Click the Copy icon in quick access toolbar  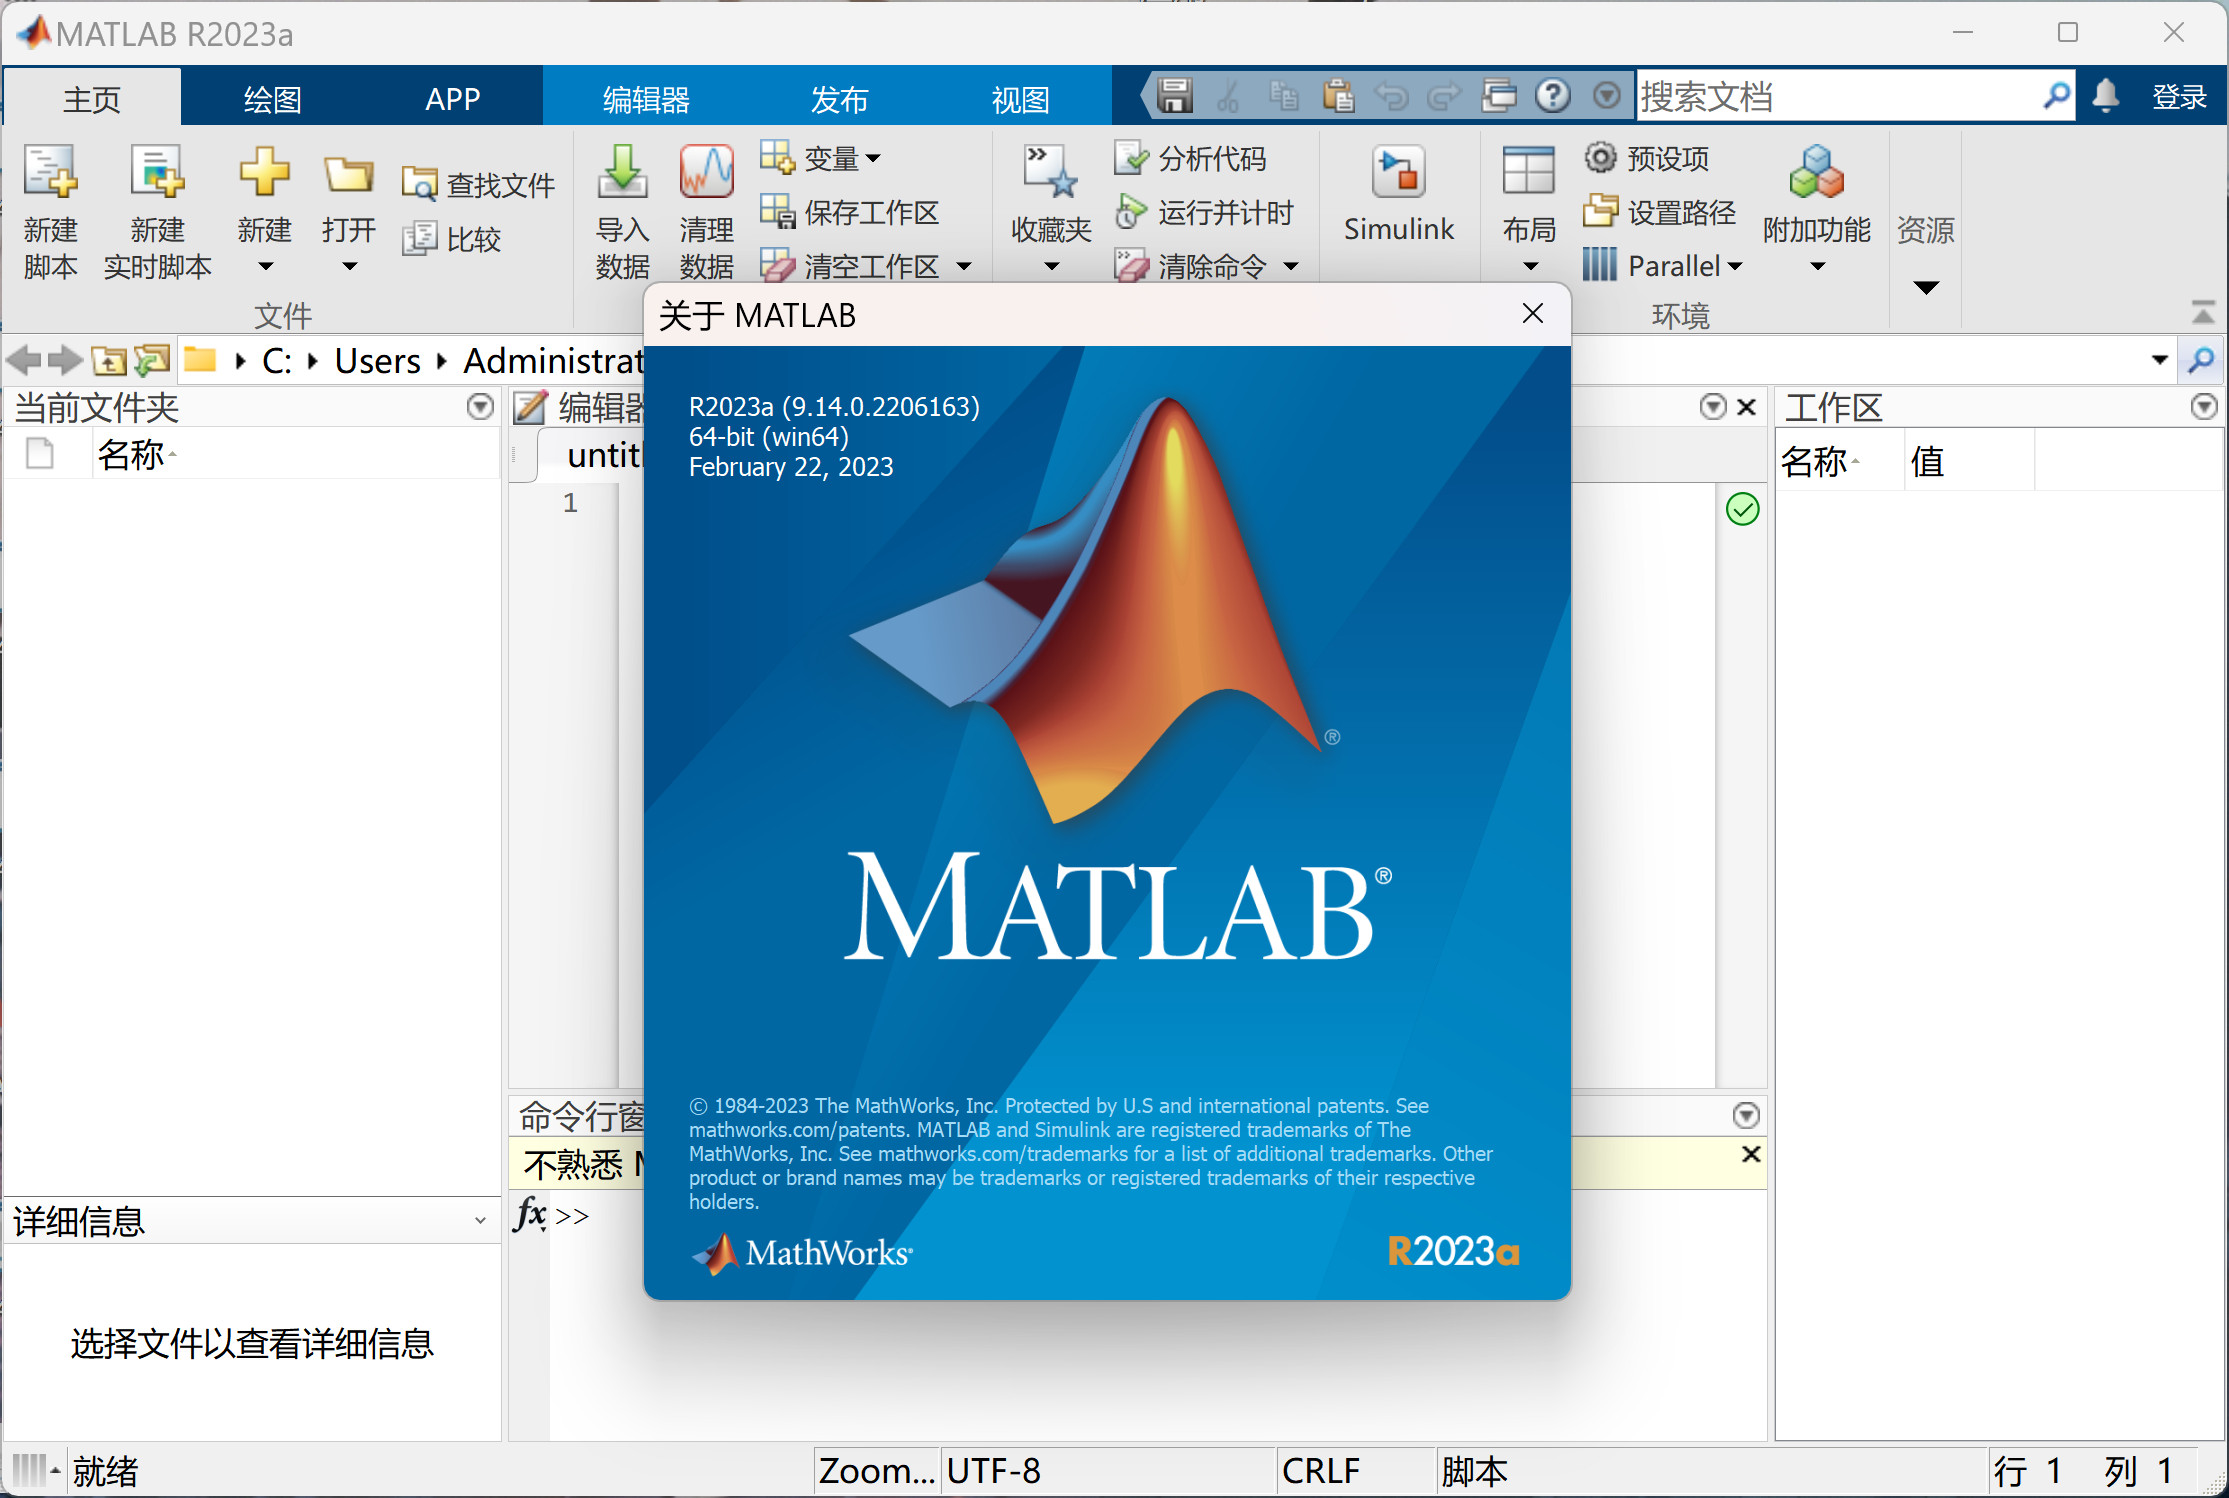1283,96
